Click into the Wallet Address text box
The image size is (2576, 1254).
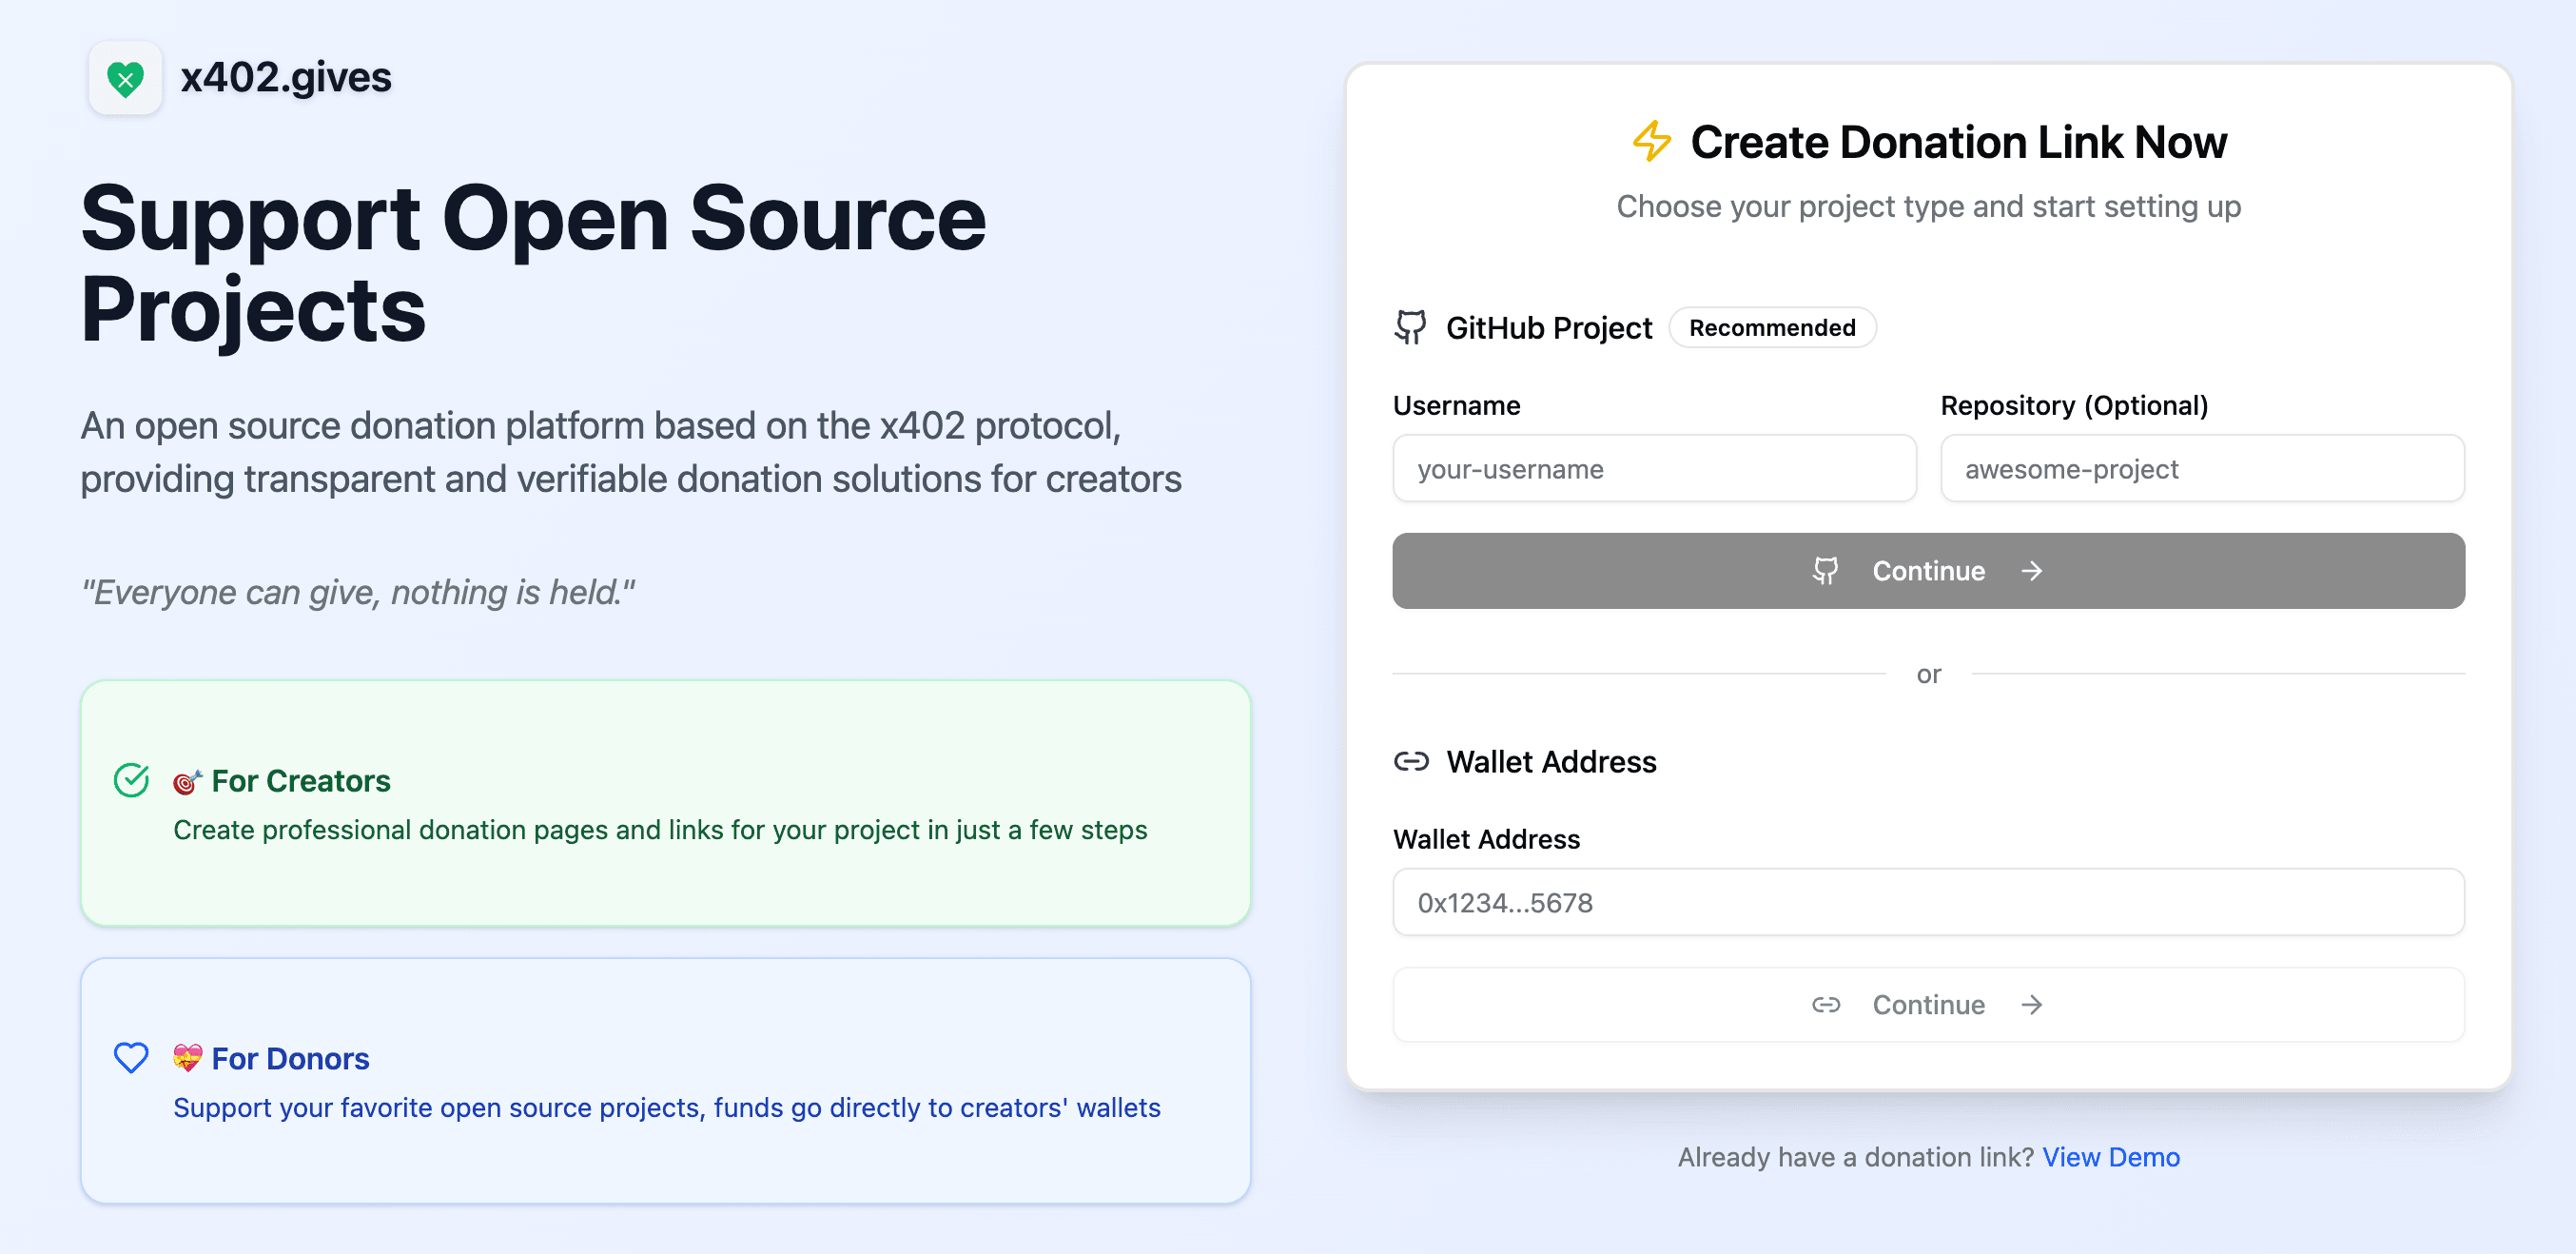tap(1927, 902)
